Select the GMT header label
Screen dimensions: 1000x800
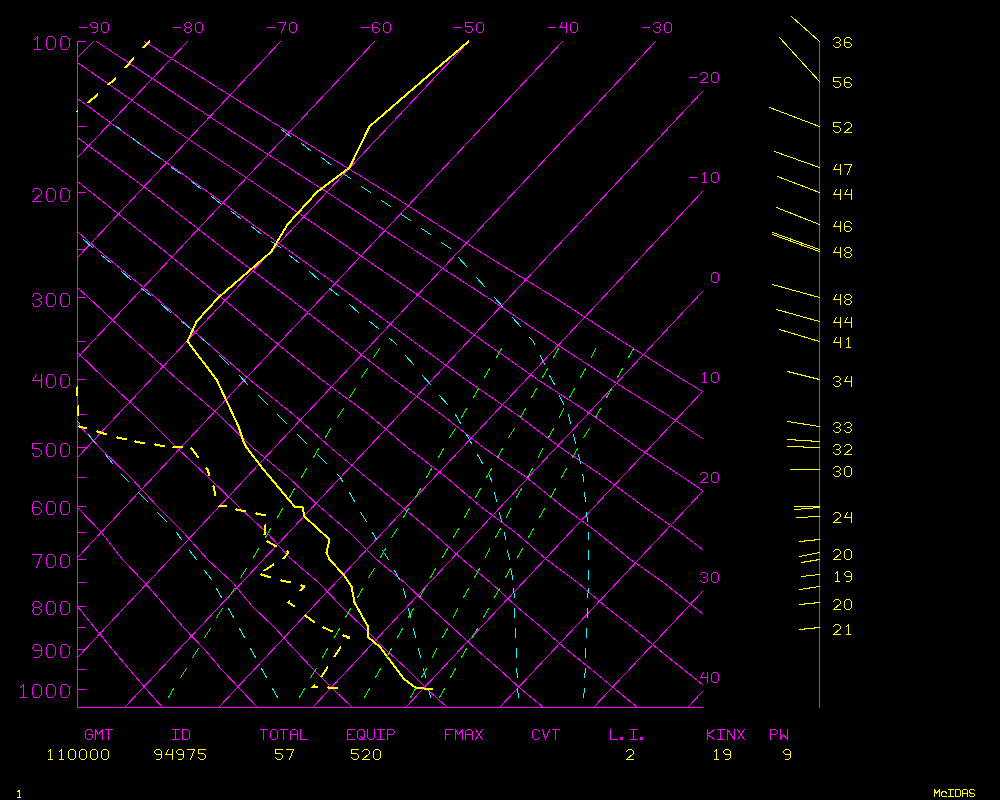100,735
